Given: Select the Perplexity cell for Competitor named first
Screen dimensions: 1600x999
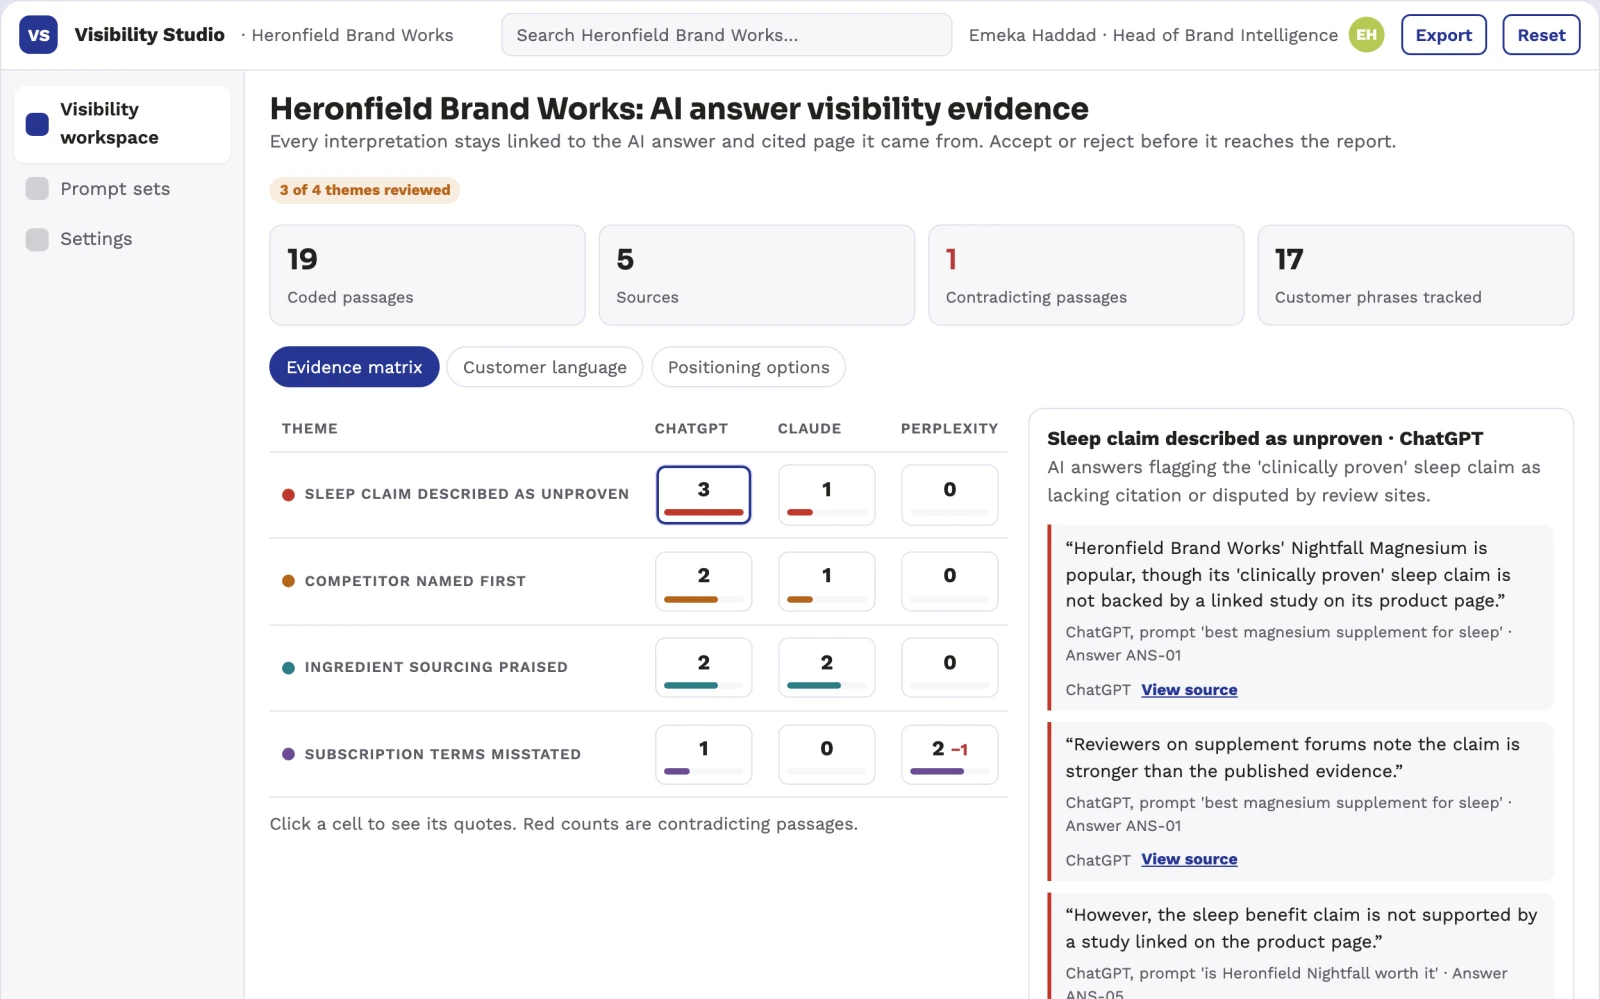Looking at the screenshot, I should pyautogui.click(x=950, y=581).
